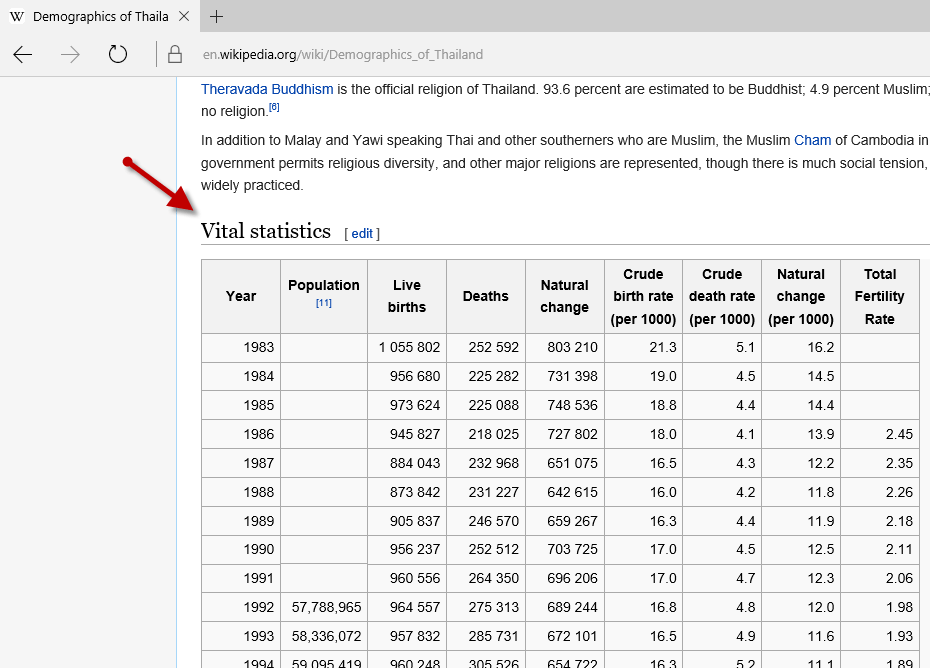Close the Demographics of Thailand tab
930x668 pixels.
pos(184,17)
